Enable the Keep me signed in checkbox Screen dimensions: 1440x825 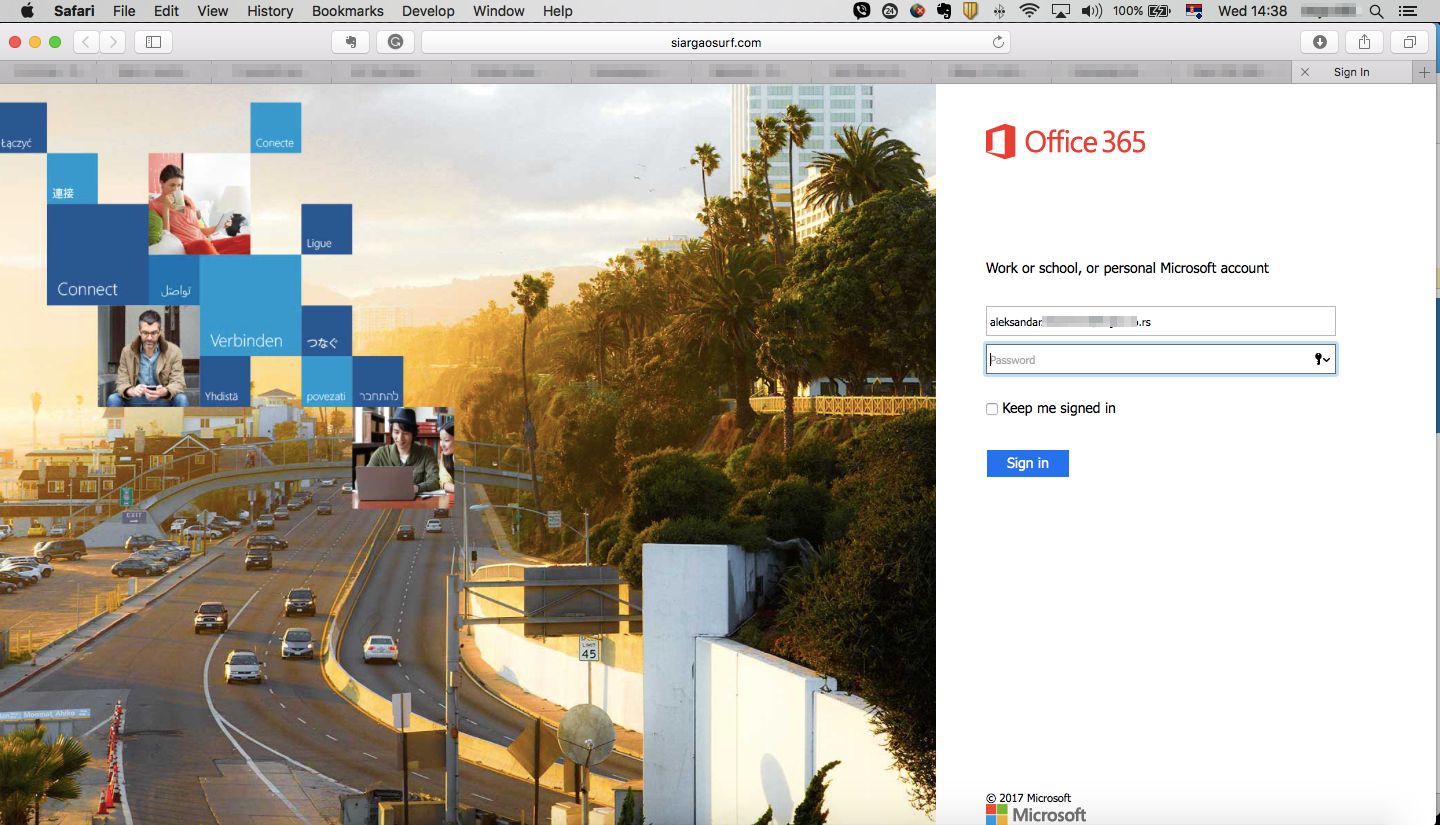[x=991, y=408]
